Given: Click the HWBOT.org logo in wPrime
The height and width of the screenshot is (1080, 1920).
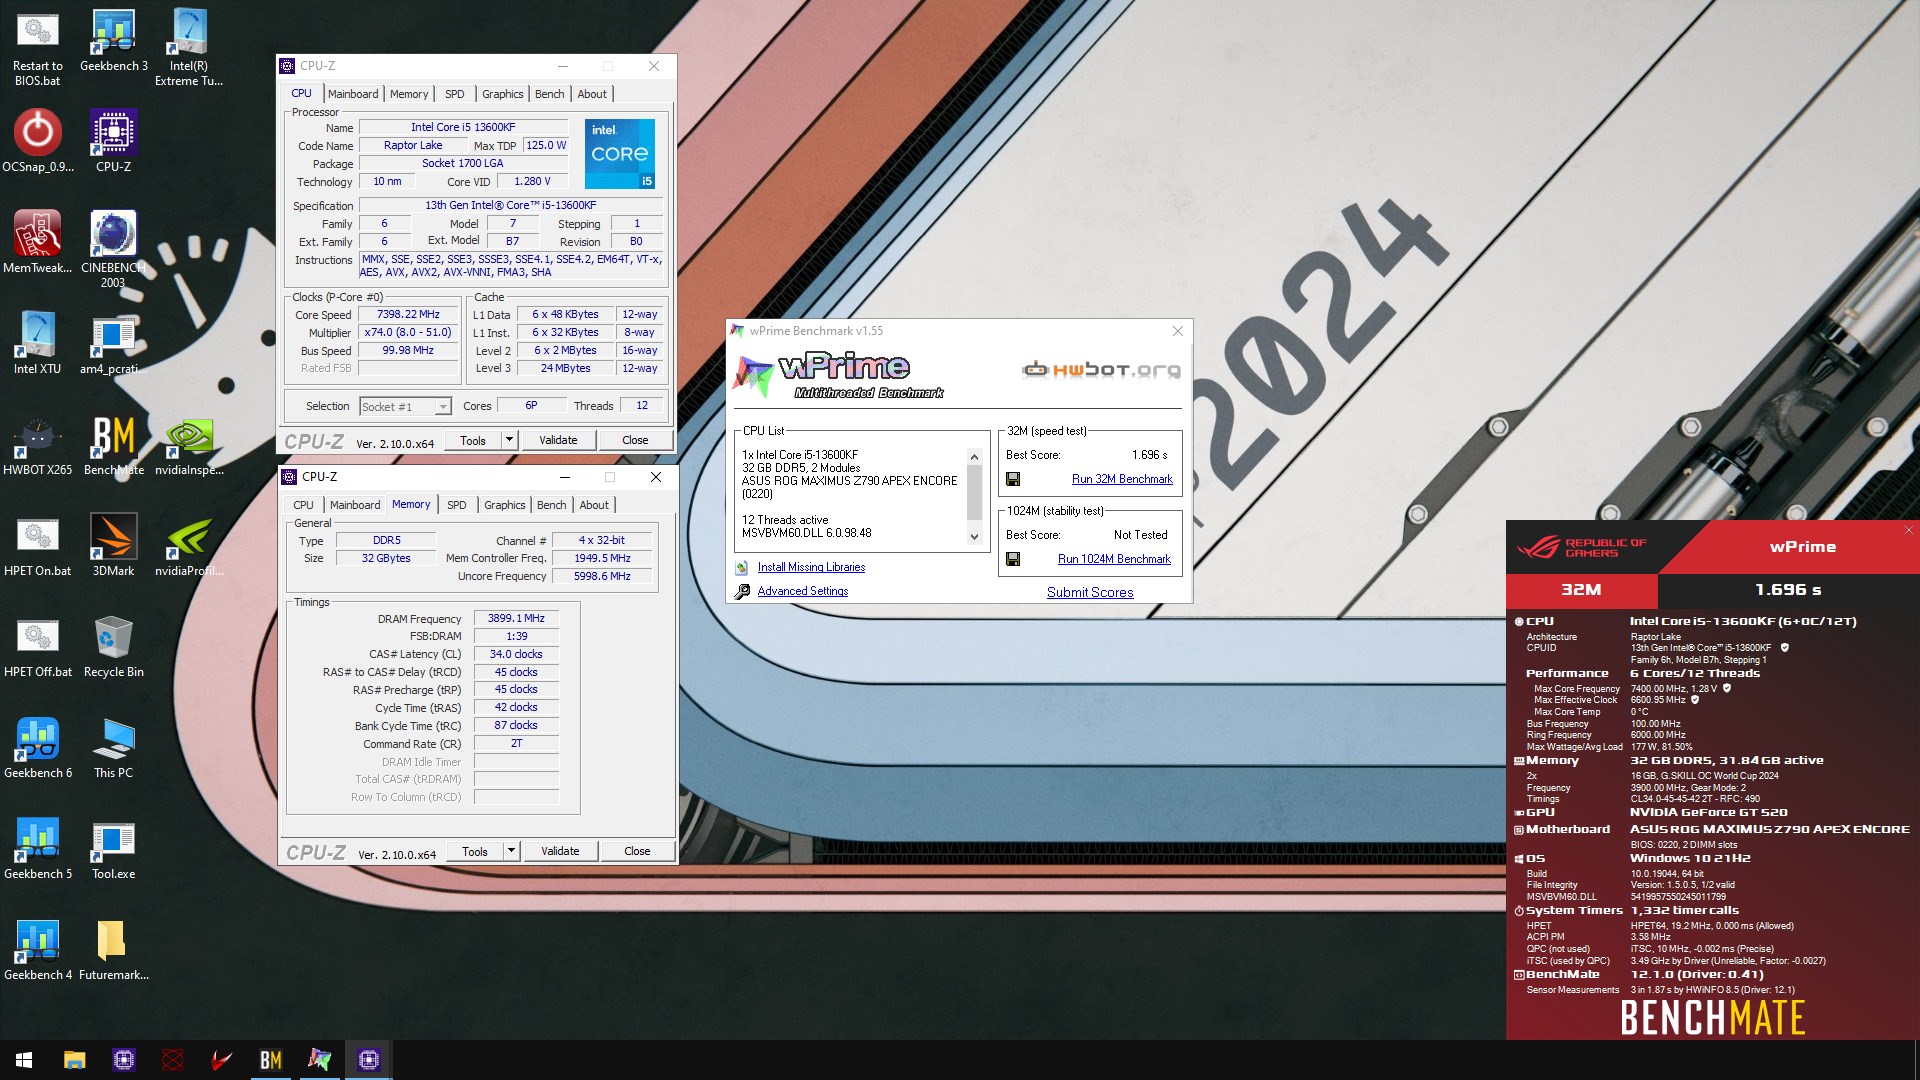Looking at the screenshot, I should (x=1102, y=370).
